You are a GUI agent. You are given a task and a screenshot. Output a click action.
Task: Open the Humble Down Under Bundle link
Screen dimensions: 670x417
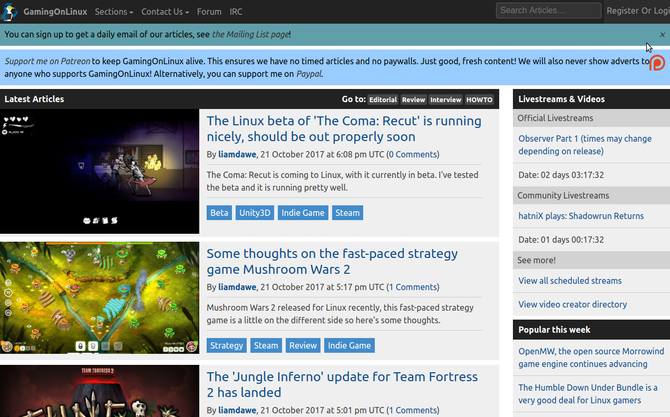(x=588, y=394)
